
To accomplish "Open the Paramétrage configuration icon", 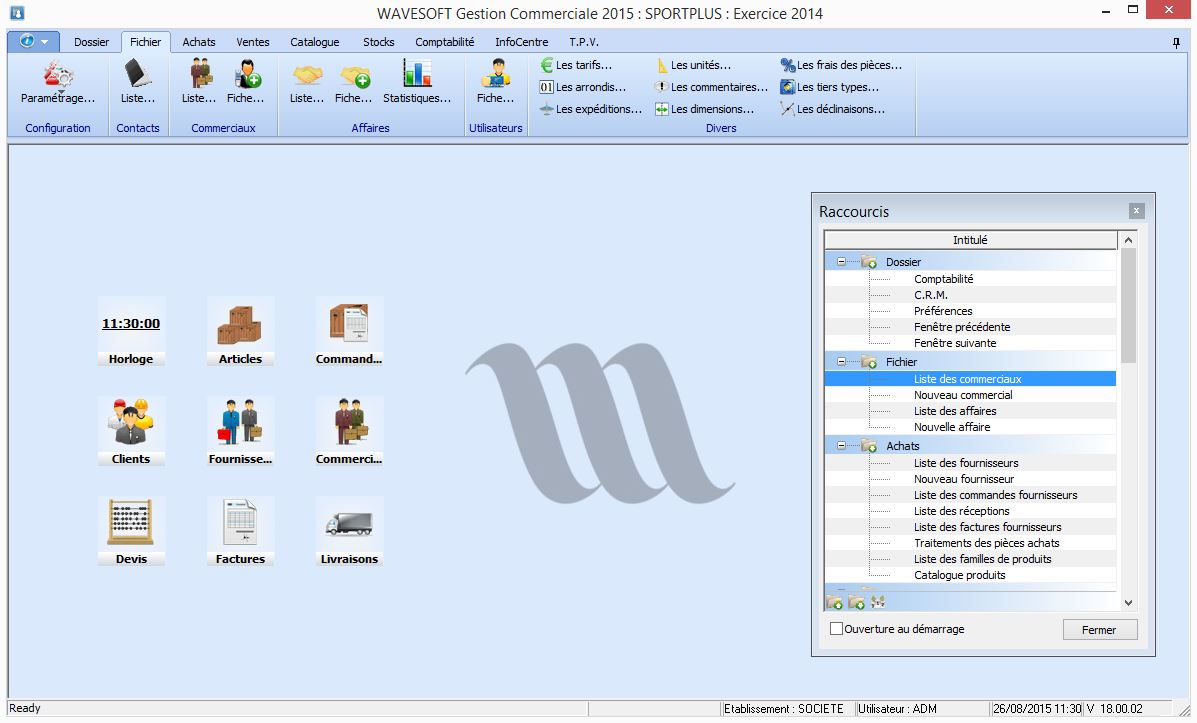I will click(57, 78).
